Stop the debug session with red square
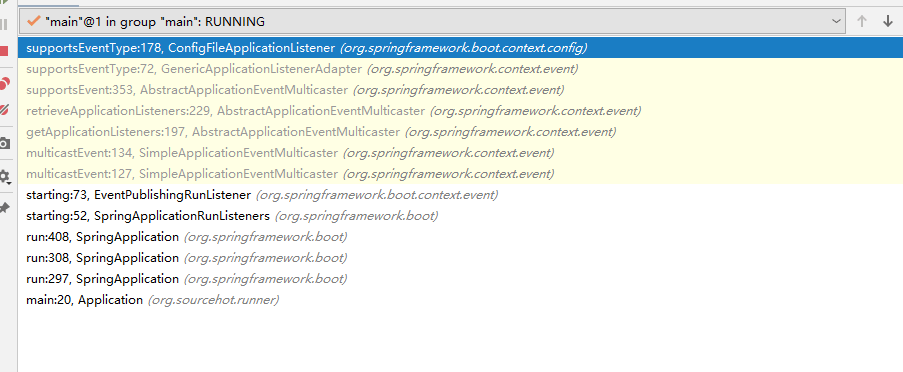Image resolution: width=903 pixels, height=372 pixels. click(x=4, y=51)
